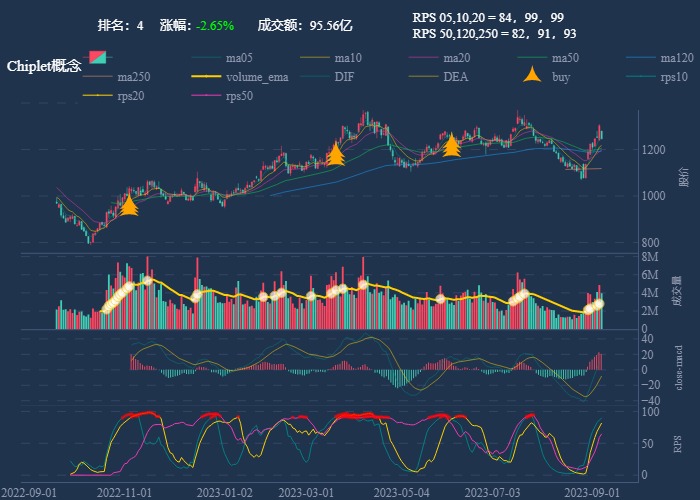This screenshot has width=700, height=500.
Task: Click the DEA legend label
Action: [x=455, y=77]
